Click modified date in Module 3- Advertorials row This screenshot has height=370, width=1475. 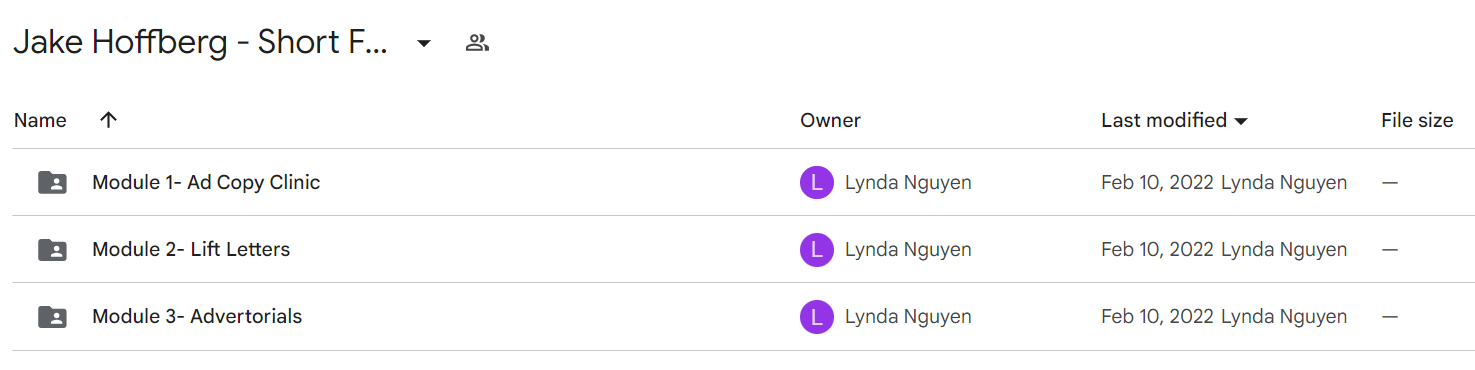(x=1157, y=317)
